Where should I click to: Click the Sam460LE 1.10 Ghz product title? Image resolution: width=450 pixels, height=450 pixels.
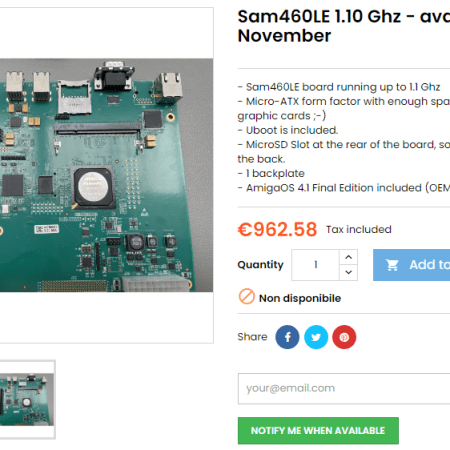pos(344,26)
